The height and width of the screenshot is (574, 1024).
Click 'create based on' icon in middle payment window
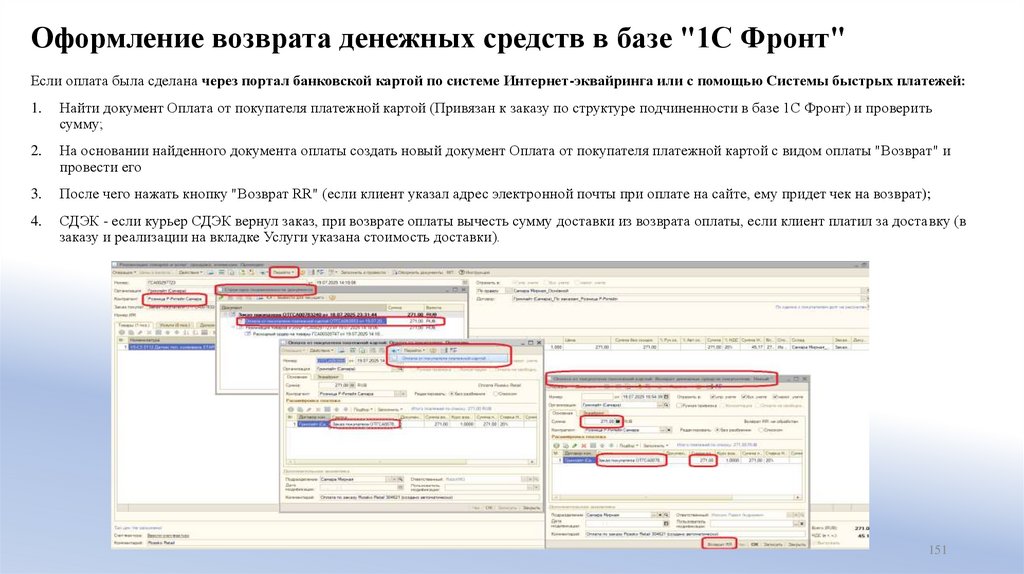tap(394, 350)
